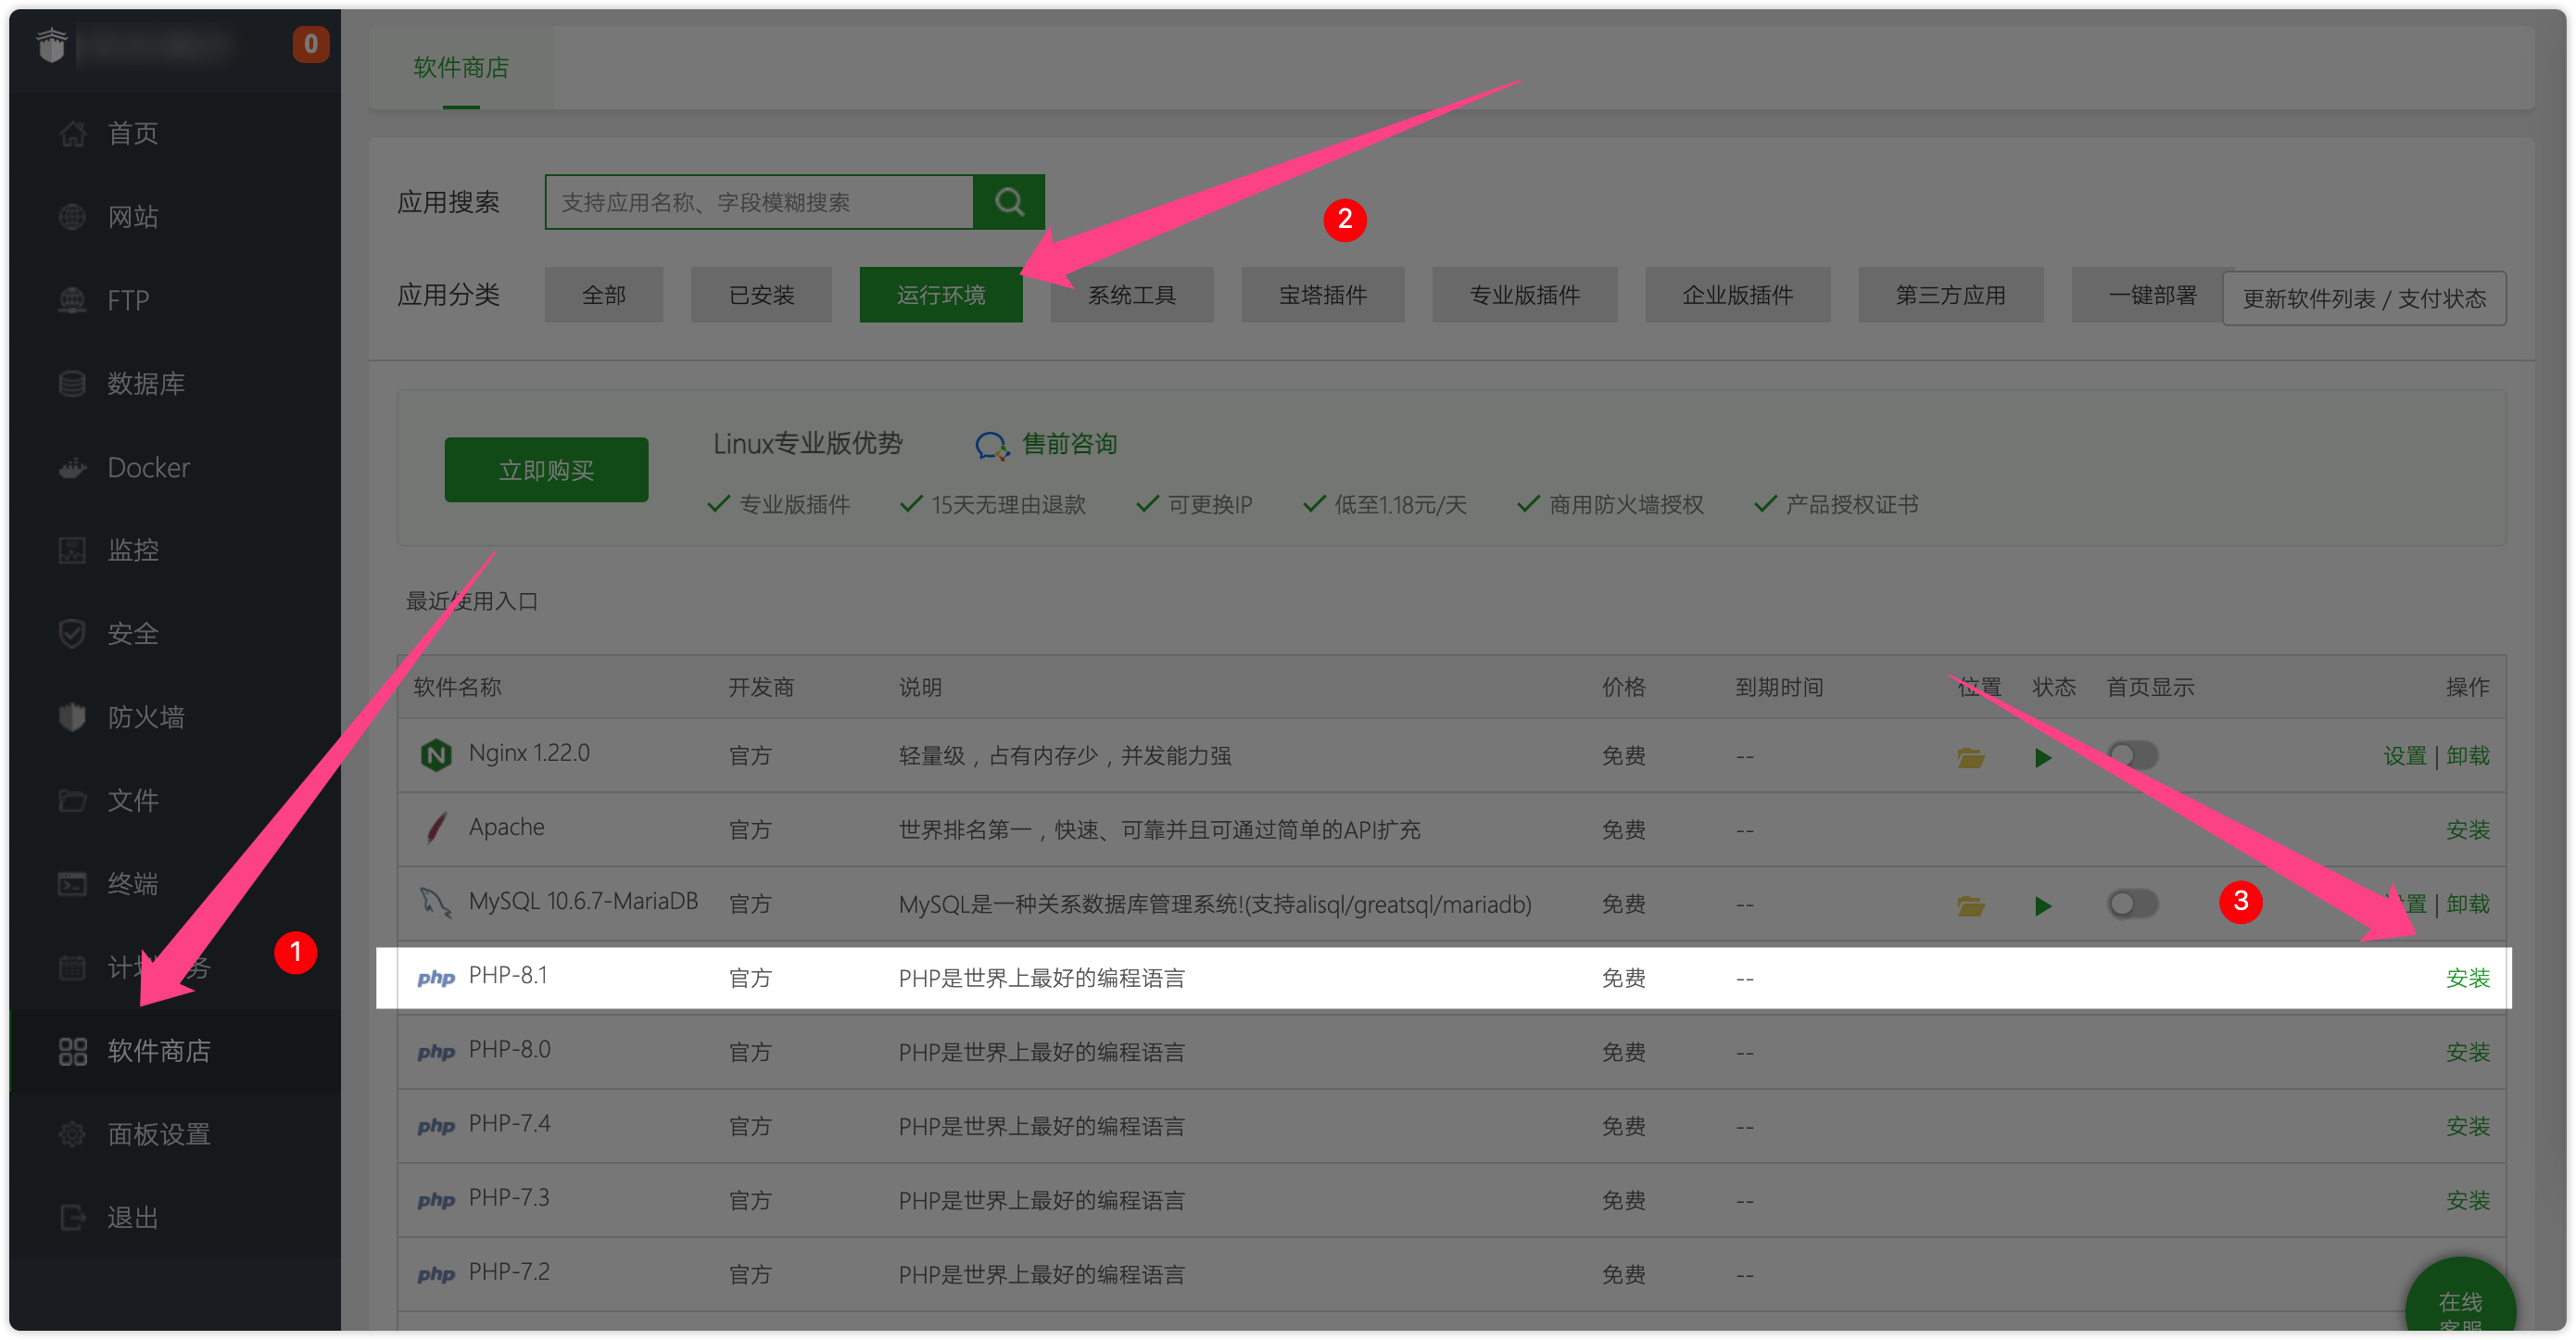This screenshot has height=1340, width=2576.
Task: Click the BT panel shield logo
Action: click(x=51, y=45)
